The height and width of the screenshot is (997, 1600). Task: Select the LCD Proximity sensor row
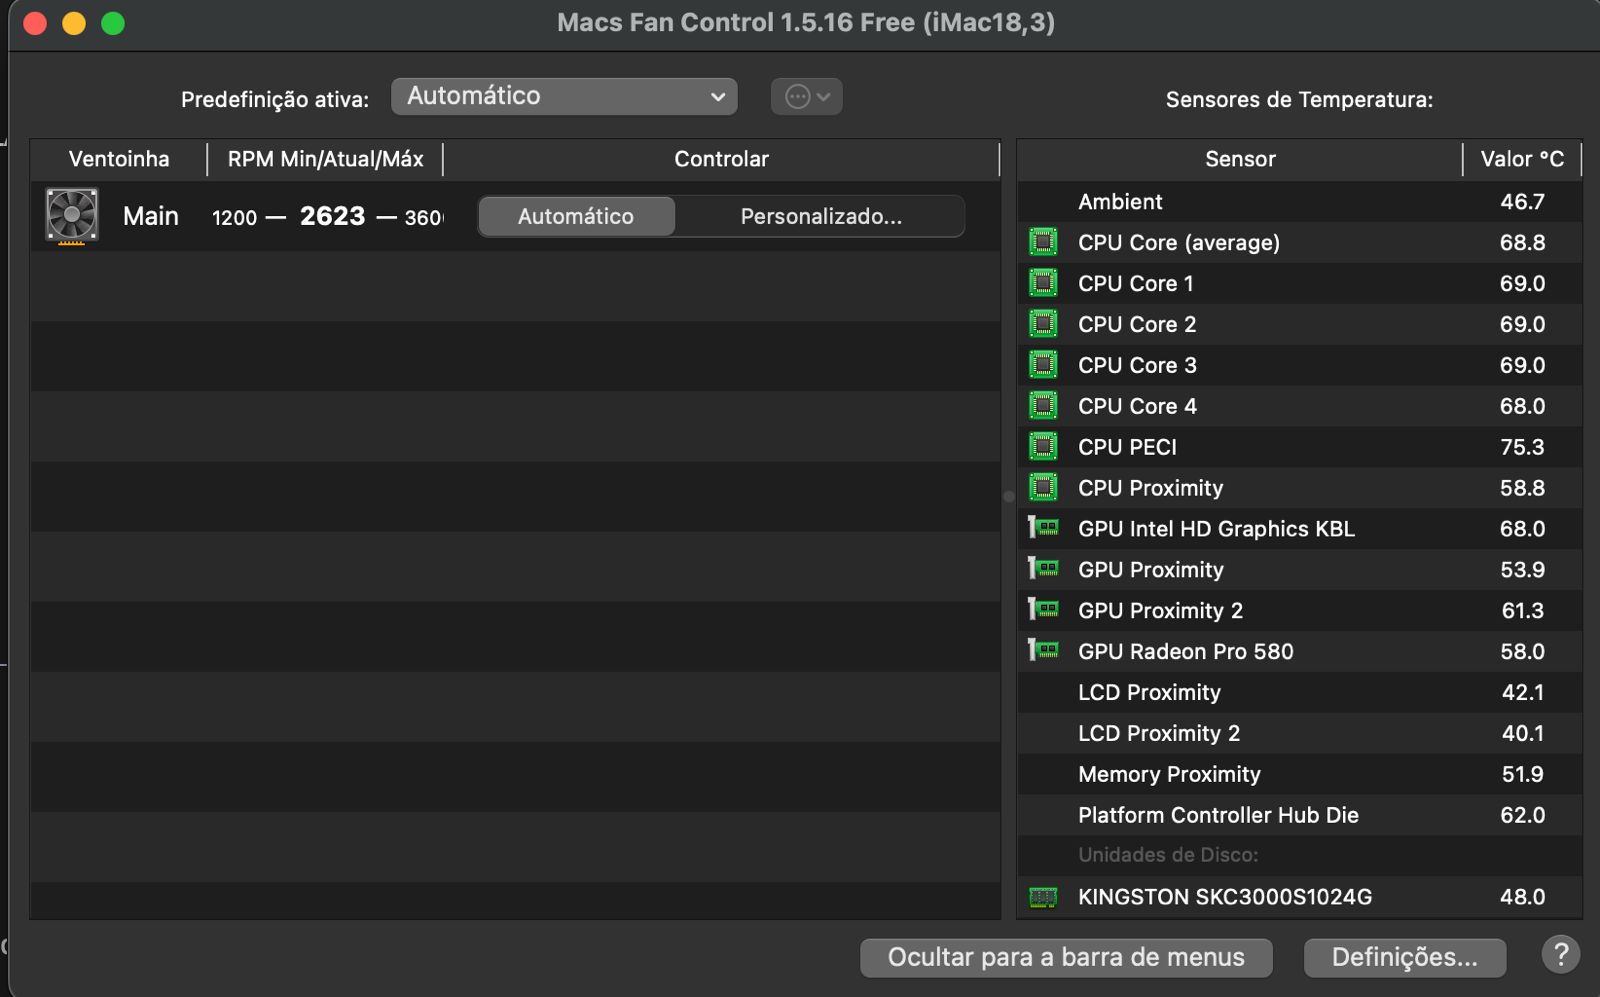pyautogui.click(x=1300, y=693)
